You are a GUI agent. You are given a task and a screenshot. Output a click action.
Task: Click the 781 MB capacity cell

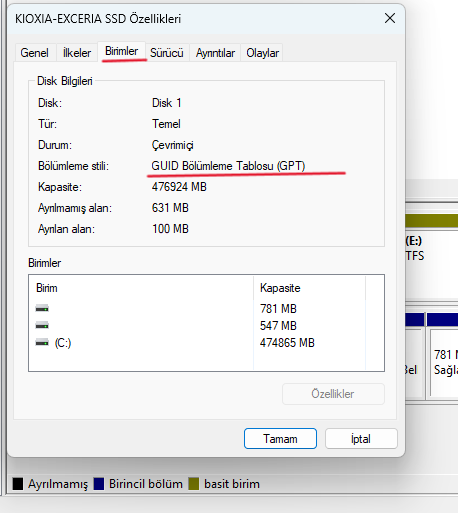278,309
